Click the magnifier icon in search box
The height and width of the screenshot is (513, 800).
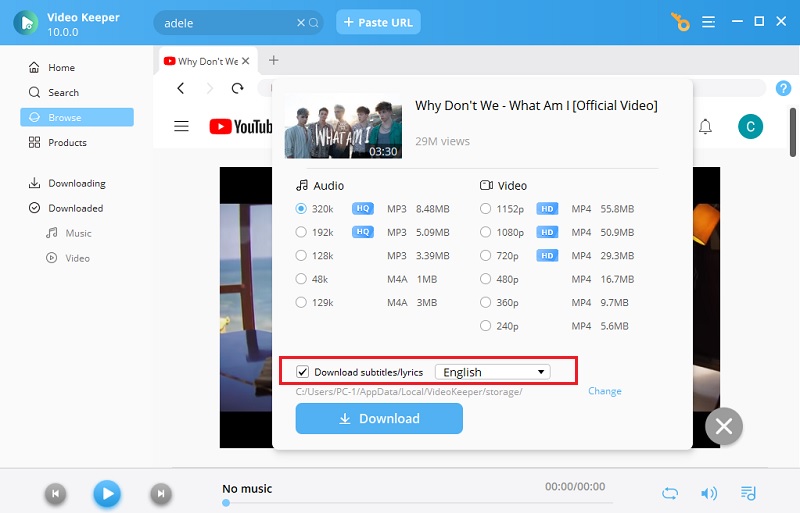click(314, 22)
